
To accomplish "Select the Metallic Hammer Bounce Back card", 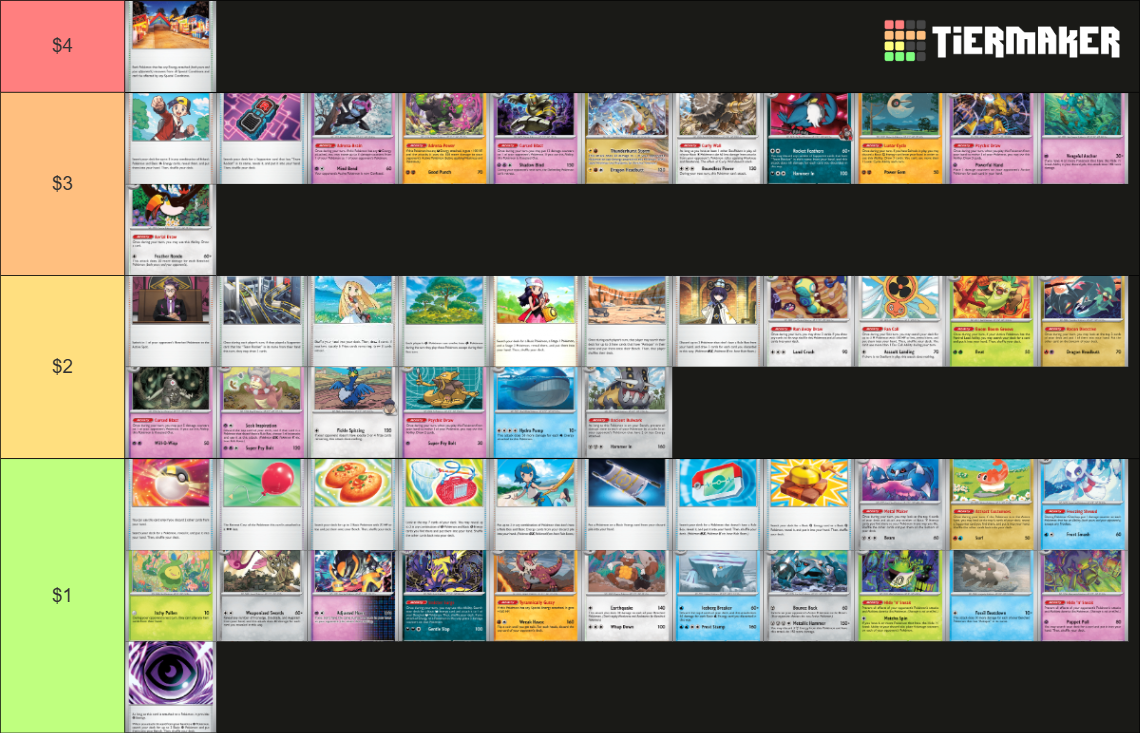I will (809, 596).
